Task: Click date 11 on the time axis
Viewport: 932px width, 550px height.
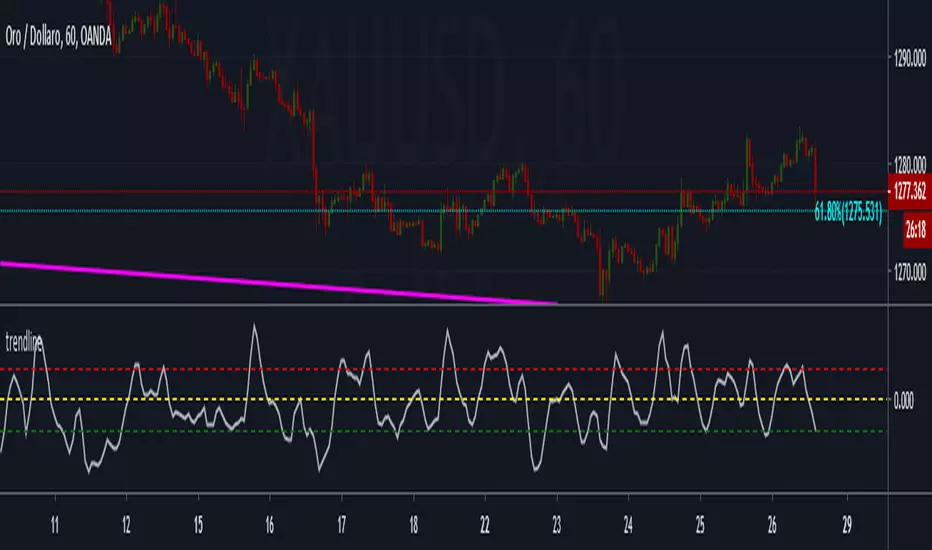Action: click(x=55, y=525)
